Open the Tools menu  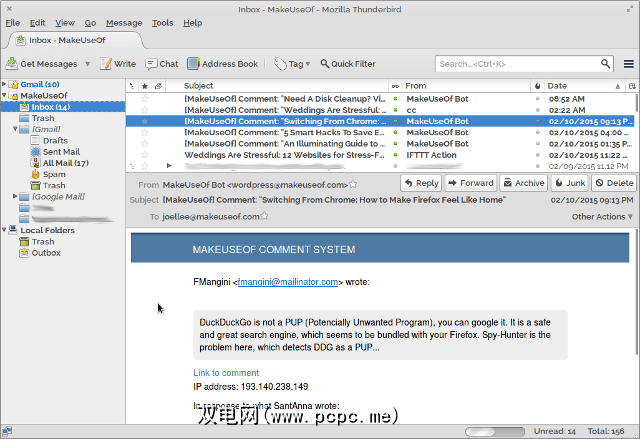162,23
